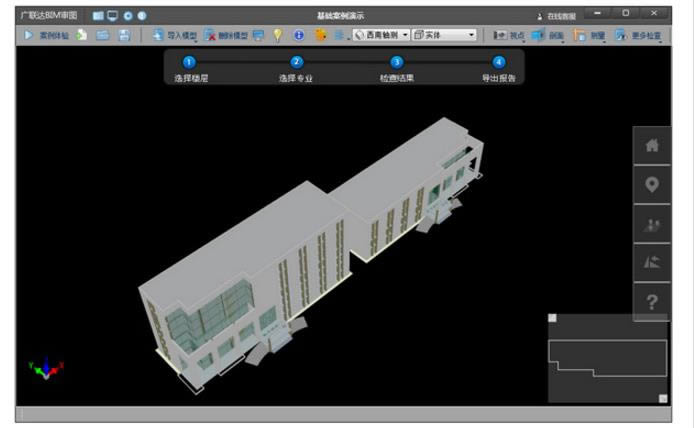Click 导入模型 import model button

[175, 35]
